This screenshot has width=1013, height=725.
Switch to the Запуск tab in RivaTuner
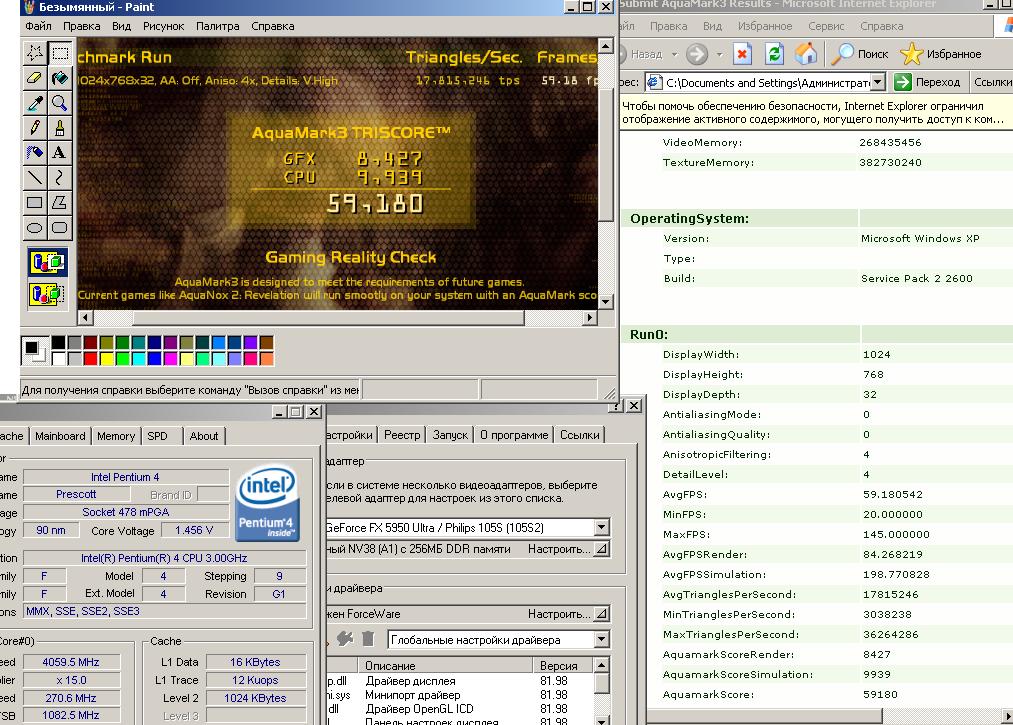click(450, 435)
